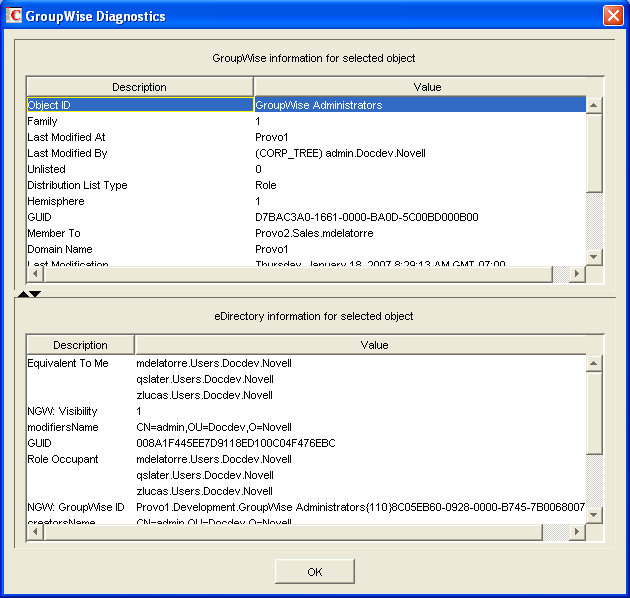Click the eDirectory table horizontal scroll right arrow

(x=577, y=532)
